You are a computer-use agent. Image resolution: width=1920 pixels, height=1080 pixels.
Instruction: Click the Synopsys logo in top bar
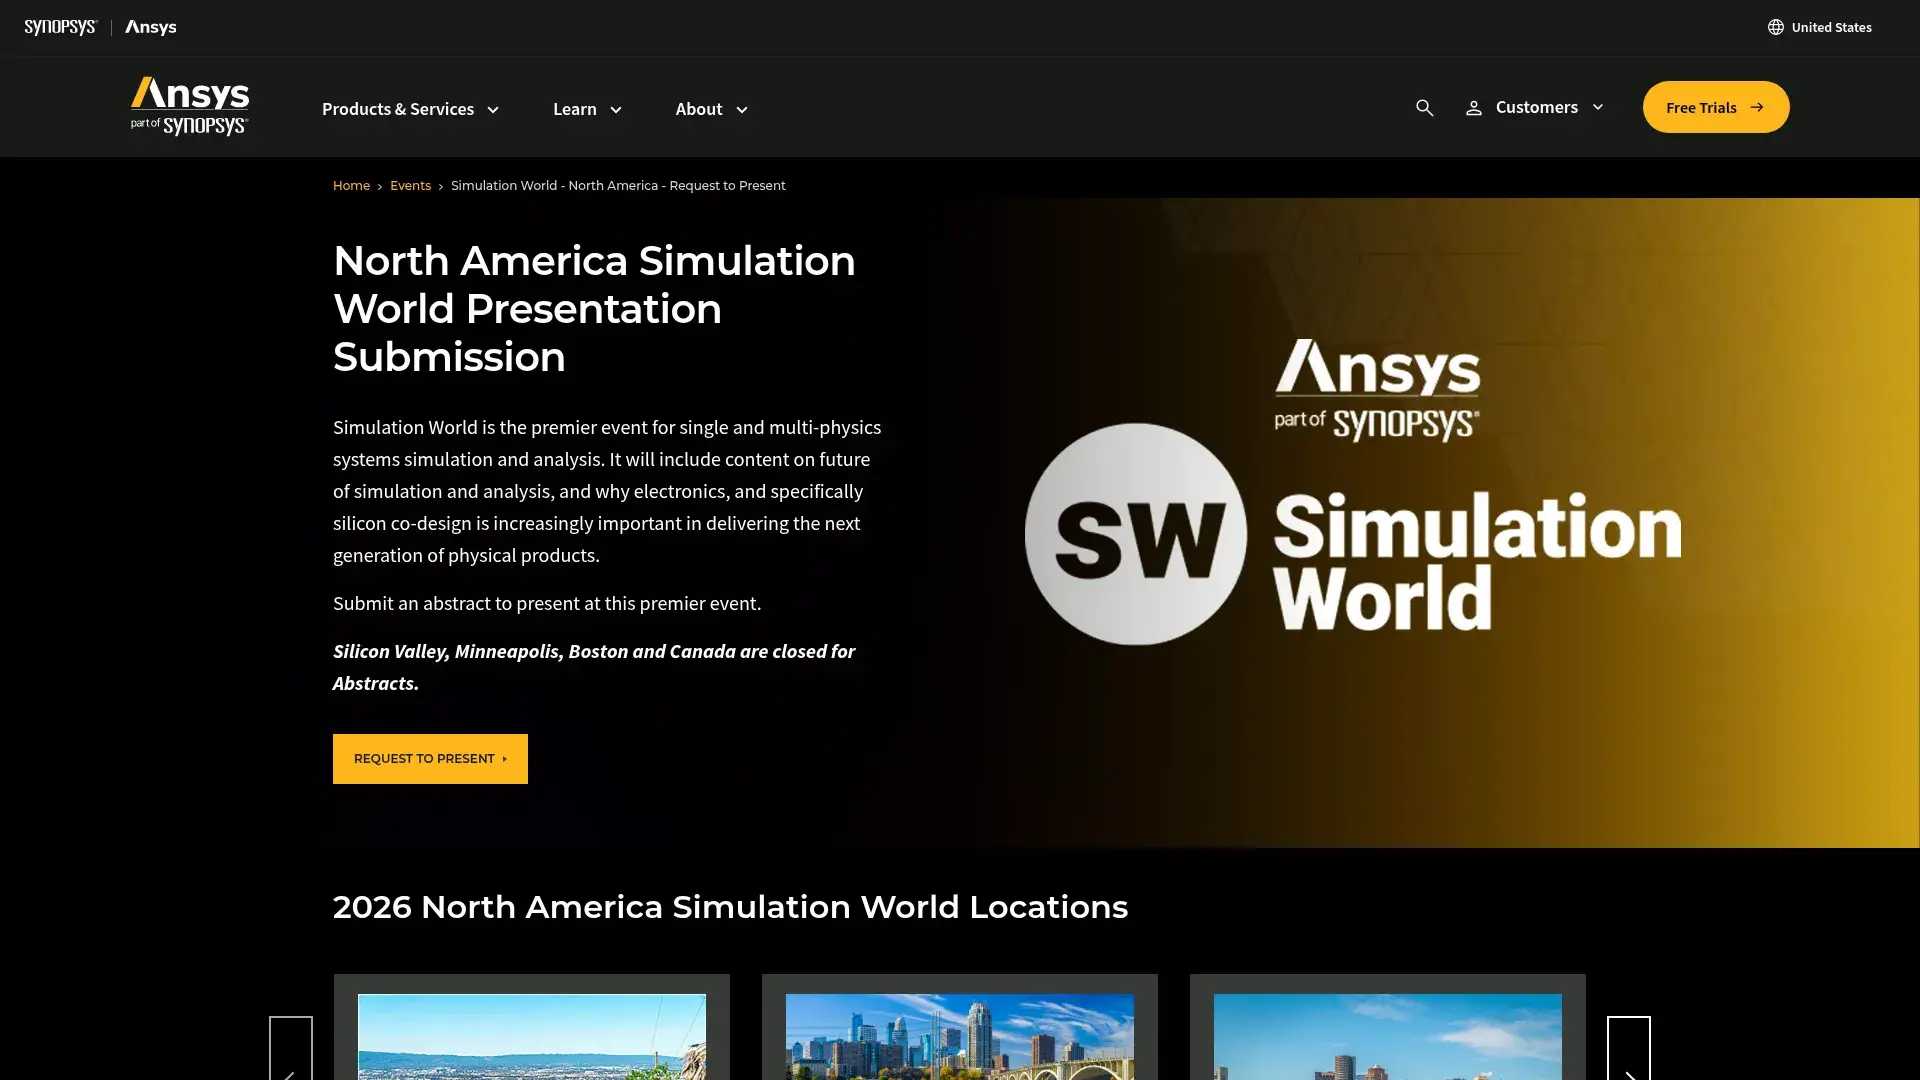pyautogui.click(x=61, y=27)
